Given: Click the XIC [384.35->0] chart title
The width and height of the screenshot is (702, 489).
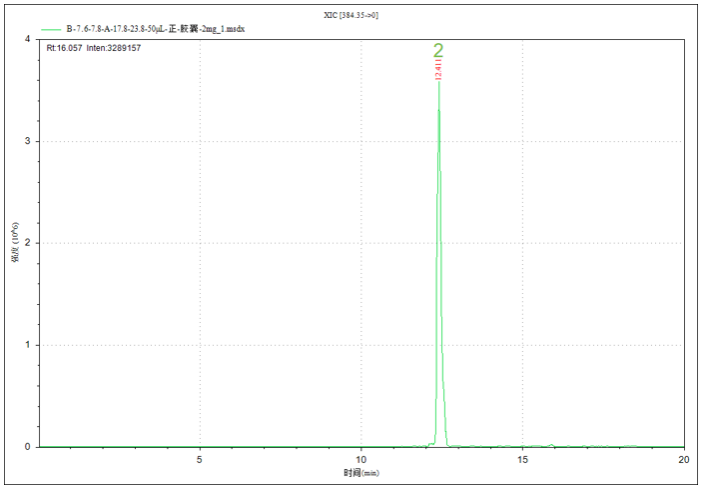Looking at the screenshot, I should pos(351,15).
